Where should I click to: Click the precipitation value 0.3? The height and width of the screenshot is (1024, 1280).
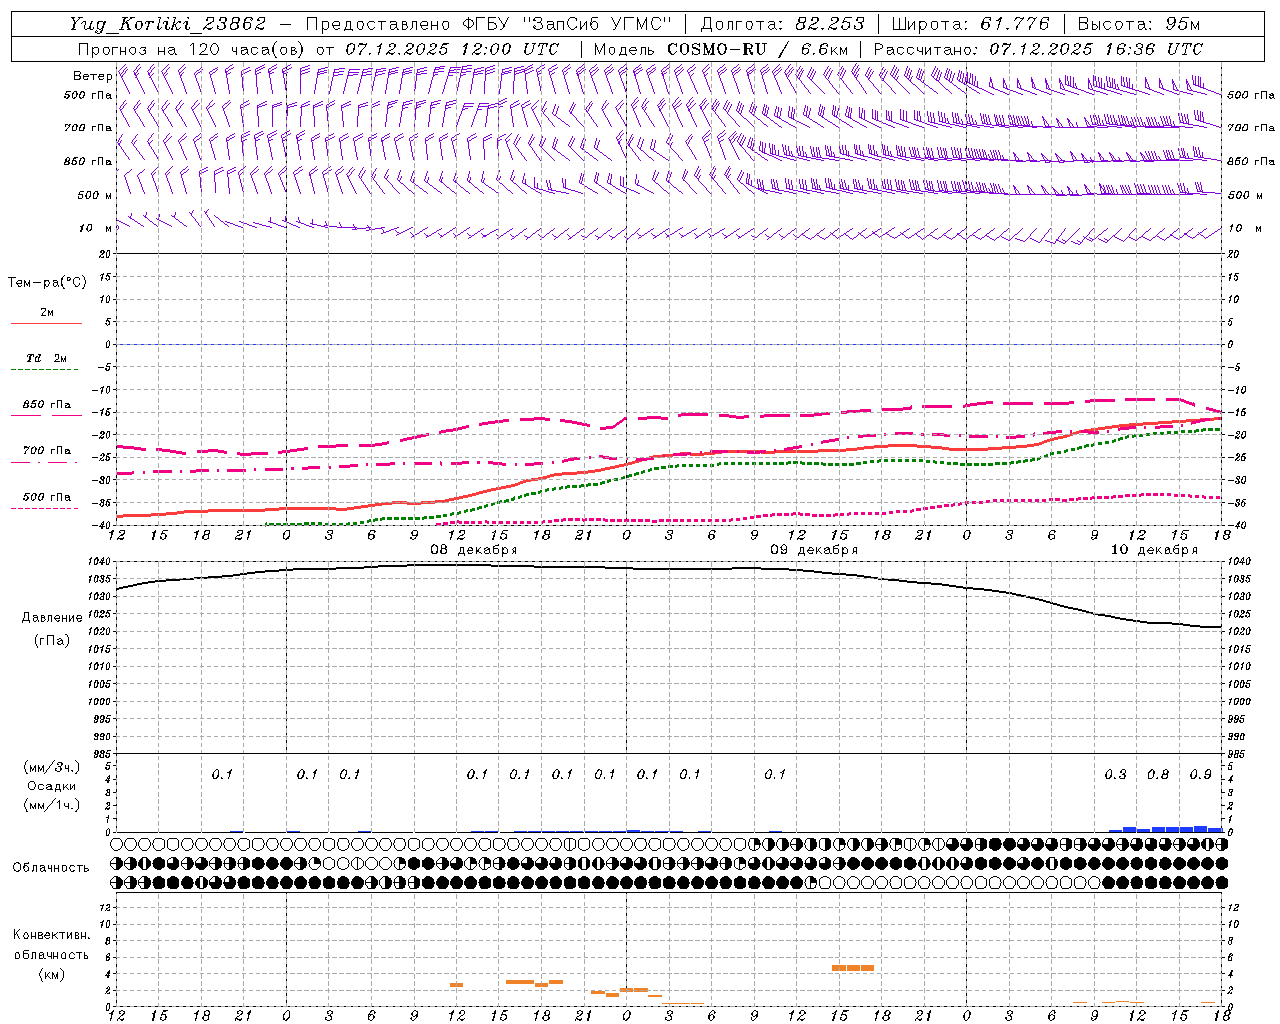click(1115, 774)
